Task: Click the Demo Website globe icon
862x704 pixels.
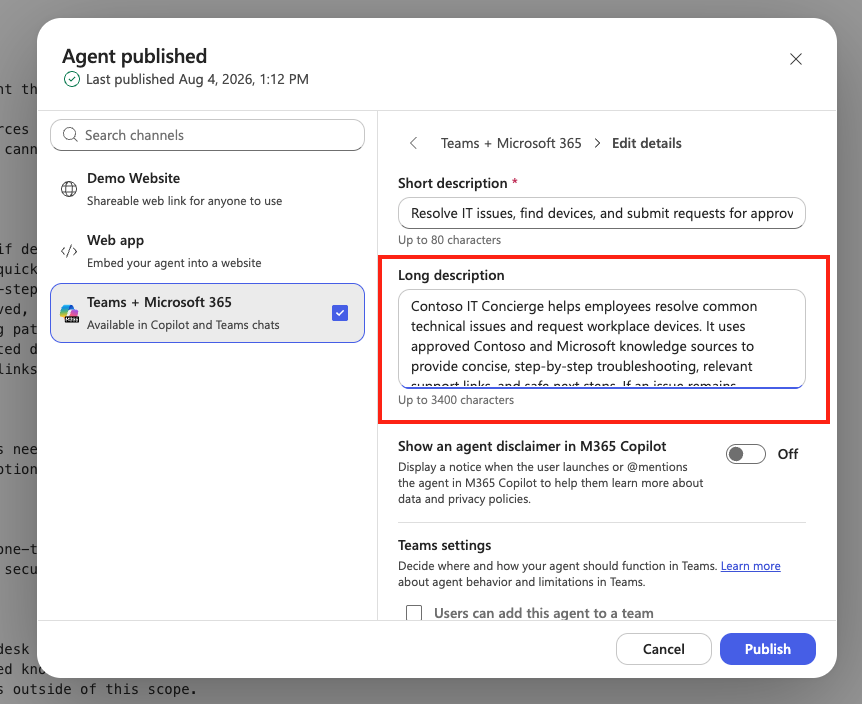Action: [x=69, y=189]
